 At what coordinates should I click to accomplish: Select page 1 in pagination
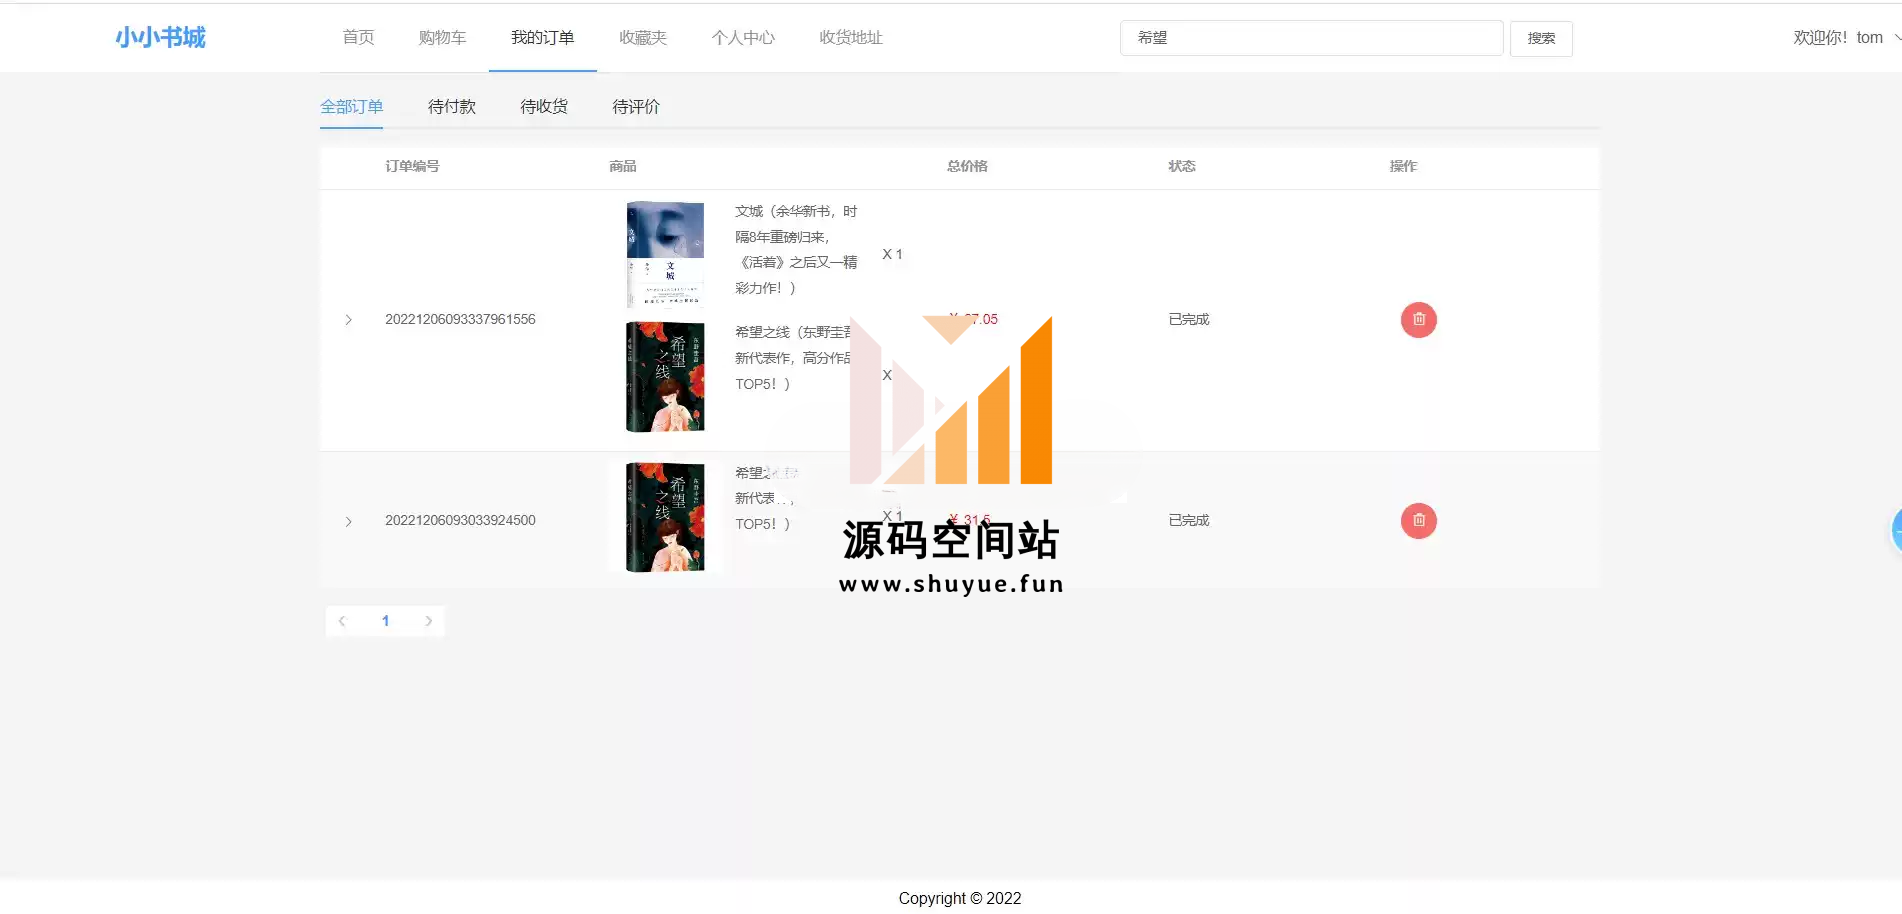click(385, 621)
